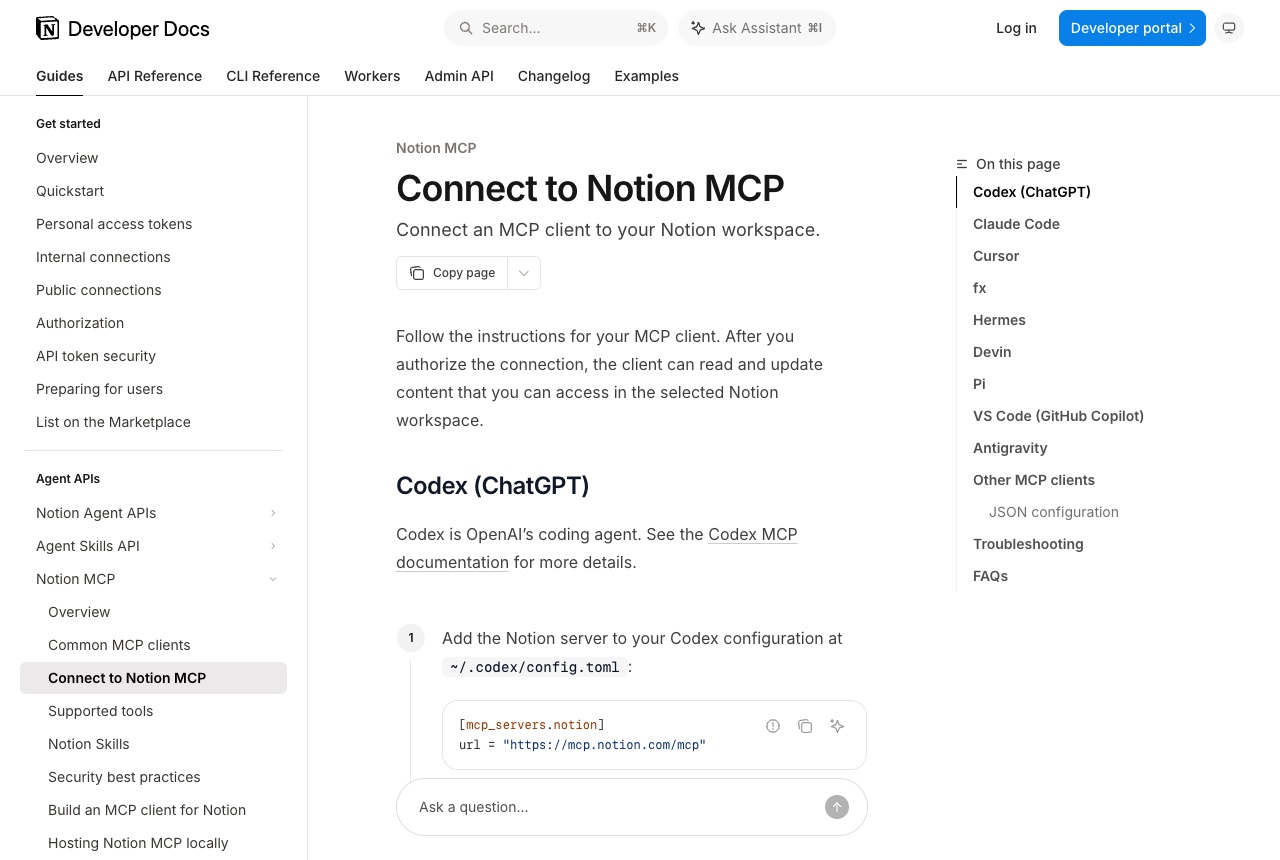The width and height of the screenshot is (1280, 860).
Task: Switch to the API Reference tab
Action: coord(155,76)
